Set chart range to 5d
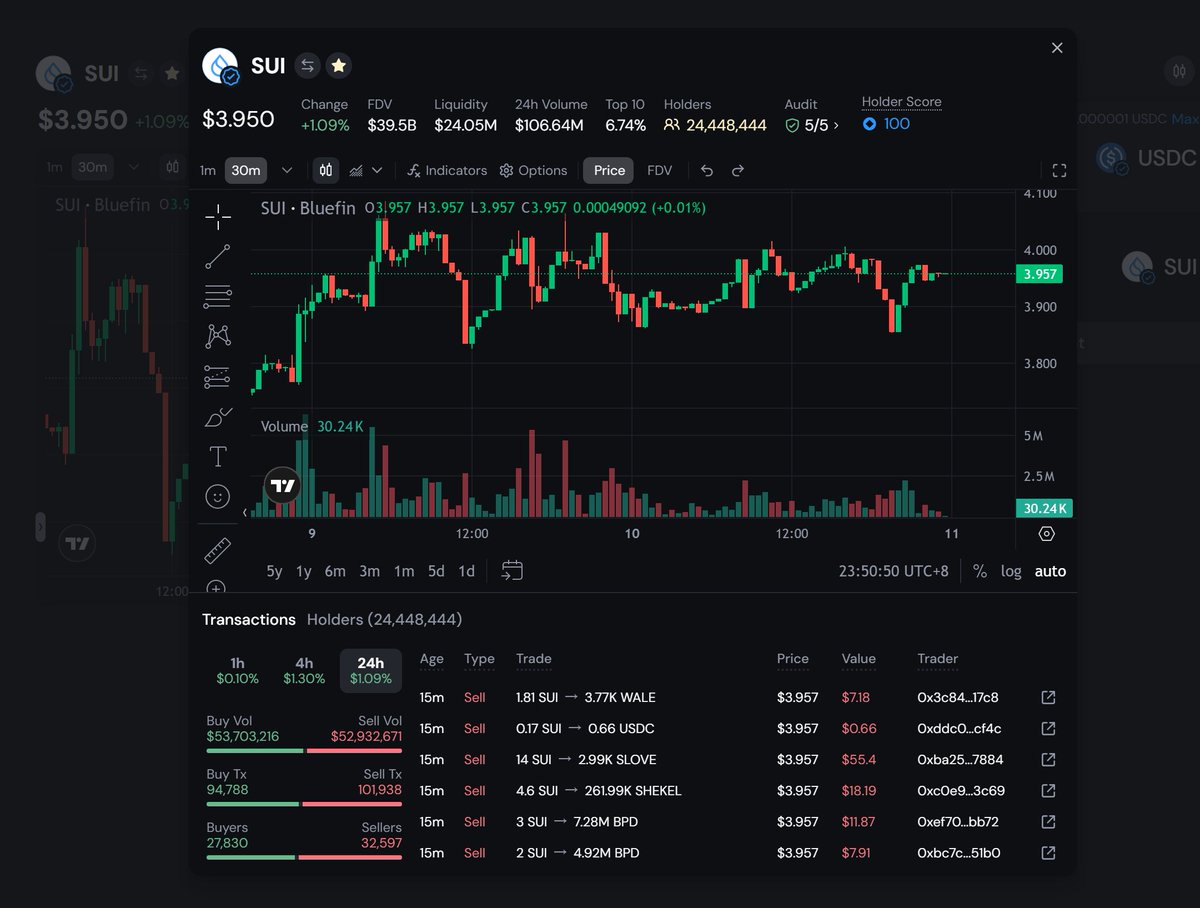Image resolution: width=1200 pixels, height=908 pixels. pos(436,571)
